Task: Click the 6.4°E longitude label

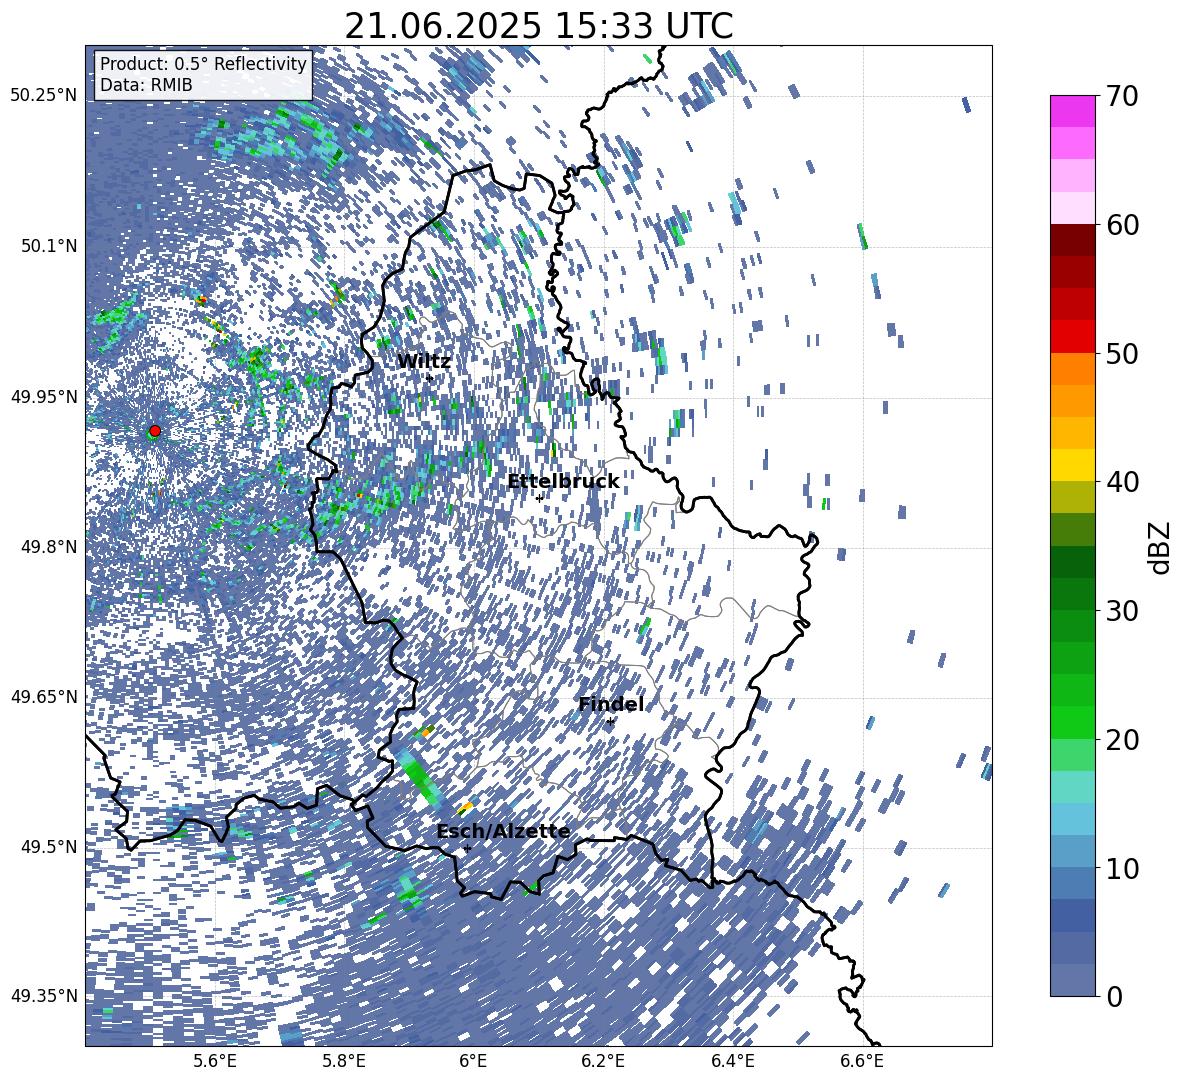Action: [x=733, y=1062]
